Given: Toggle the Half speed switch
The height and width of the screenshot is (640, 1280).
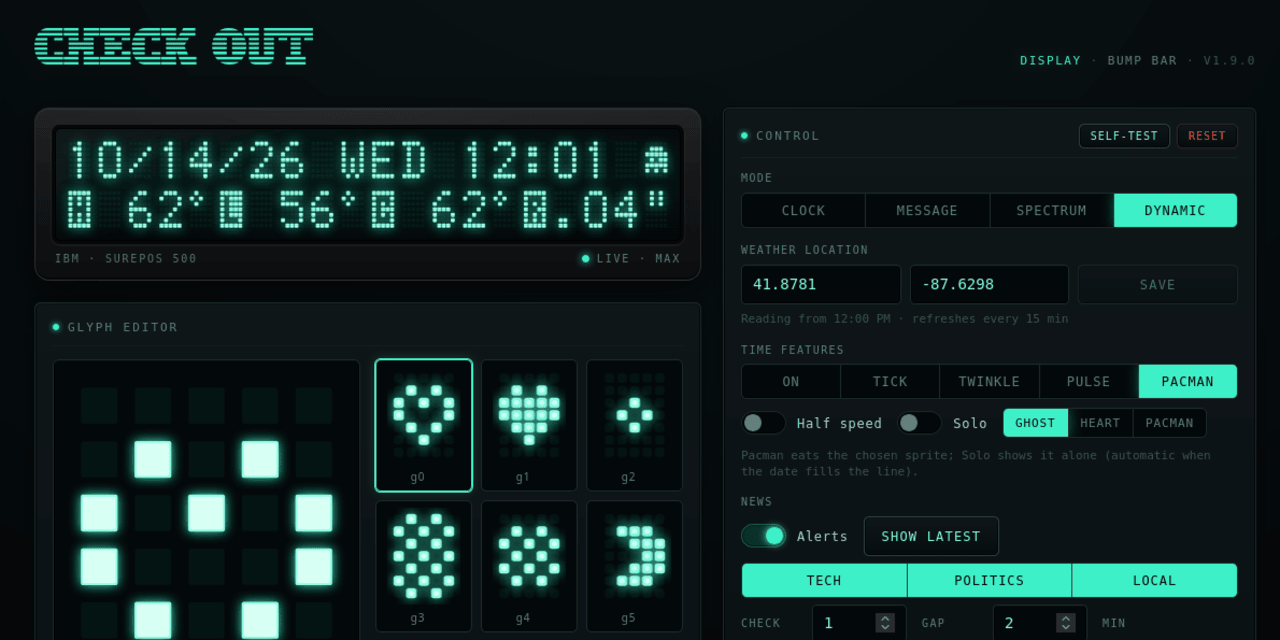Looking at the screenshot, I should click(x=763, y=423).
